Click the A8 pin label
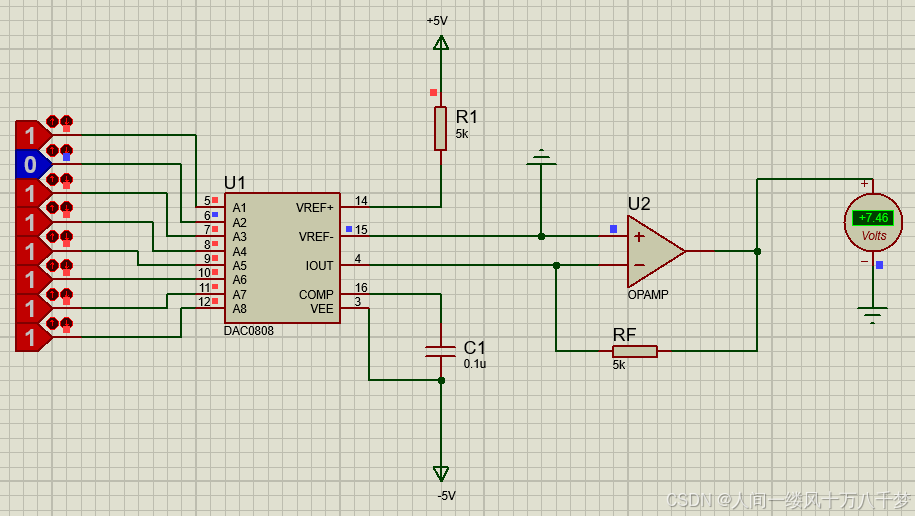915x516 pixels. (239, 309)
